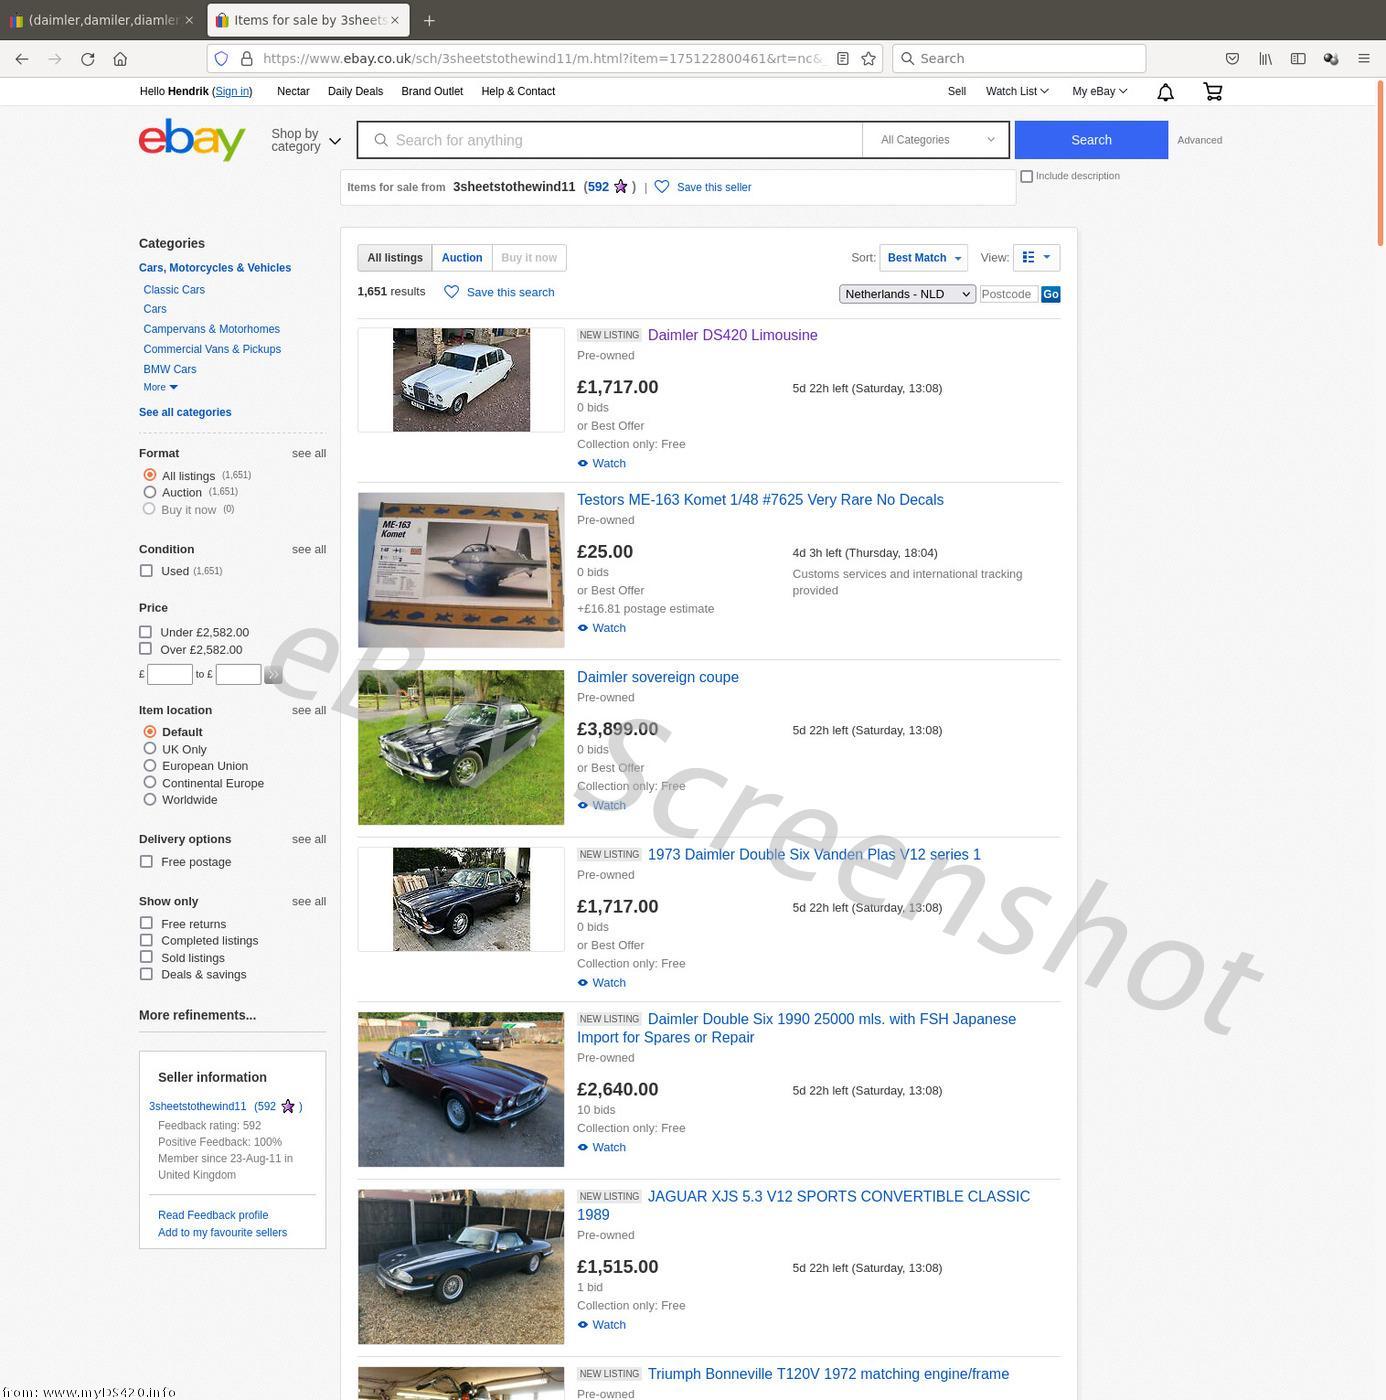The height and width of the screenshot is (1400, 1386).
Task: Open the Netherlands - NLD country dropdown
Action: click(907, 294)
